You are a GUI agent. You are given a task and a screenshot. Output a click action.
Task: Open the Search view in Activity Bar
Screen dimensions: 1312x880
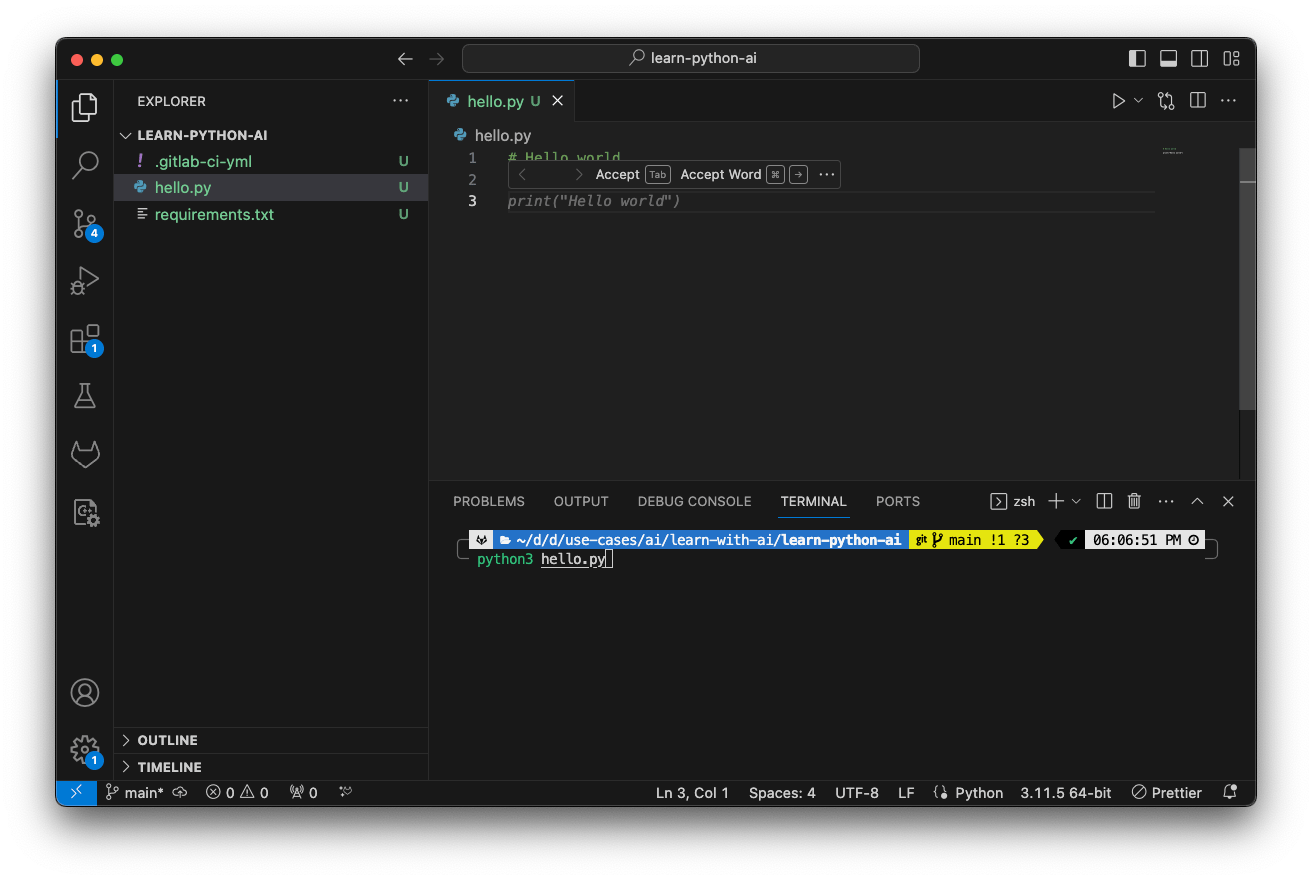(x=85, y=165)
